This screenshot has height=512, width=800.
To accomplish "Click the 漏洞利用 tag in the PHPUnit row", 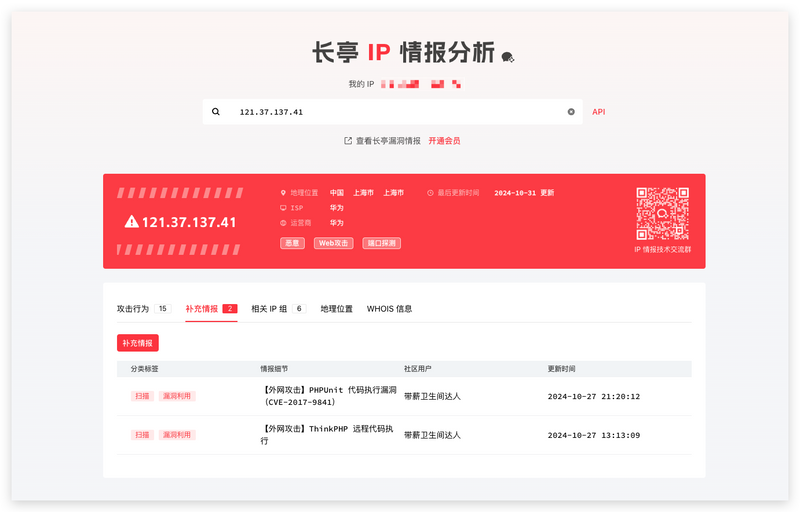I will pyautogui.click(x=177, y=396).
